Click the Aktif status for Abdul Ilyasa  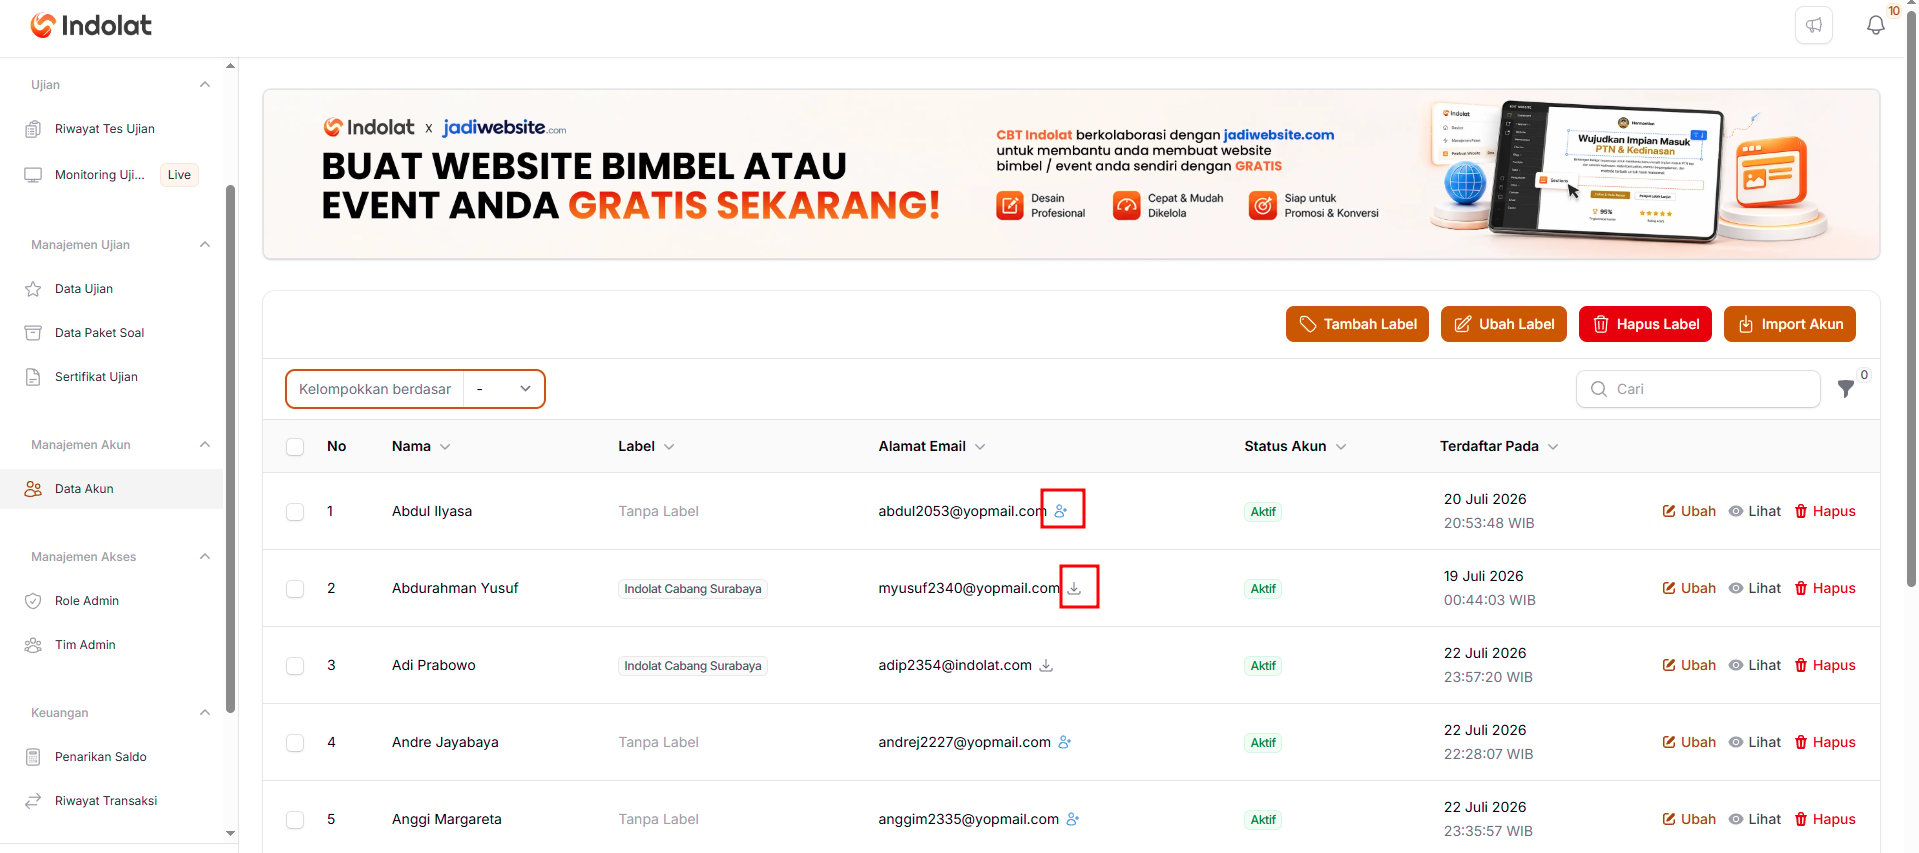tap(1263, 512)
